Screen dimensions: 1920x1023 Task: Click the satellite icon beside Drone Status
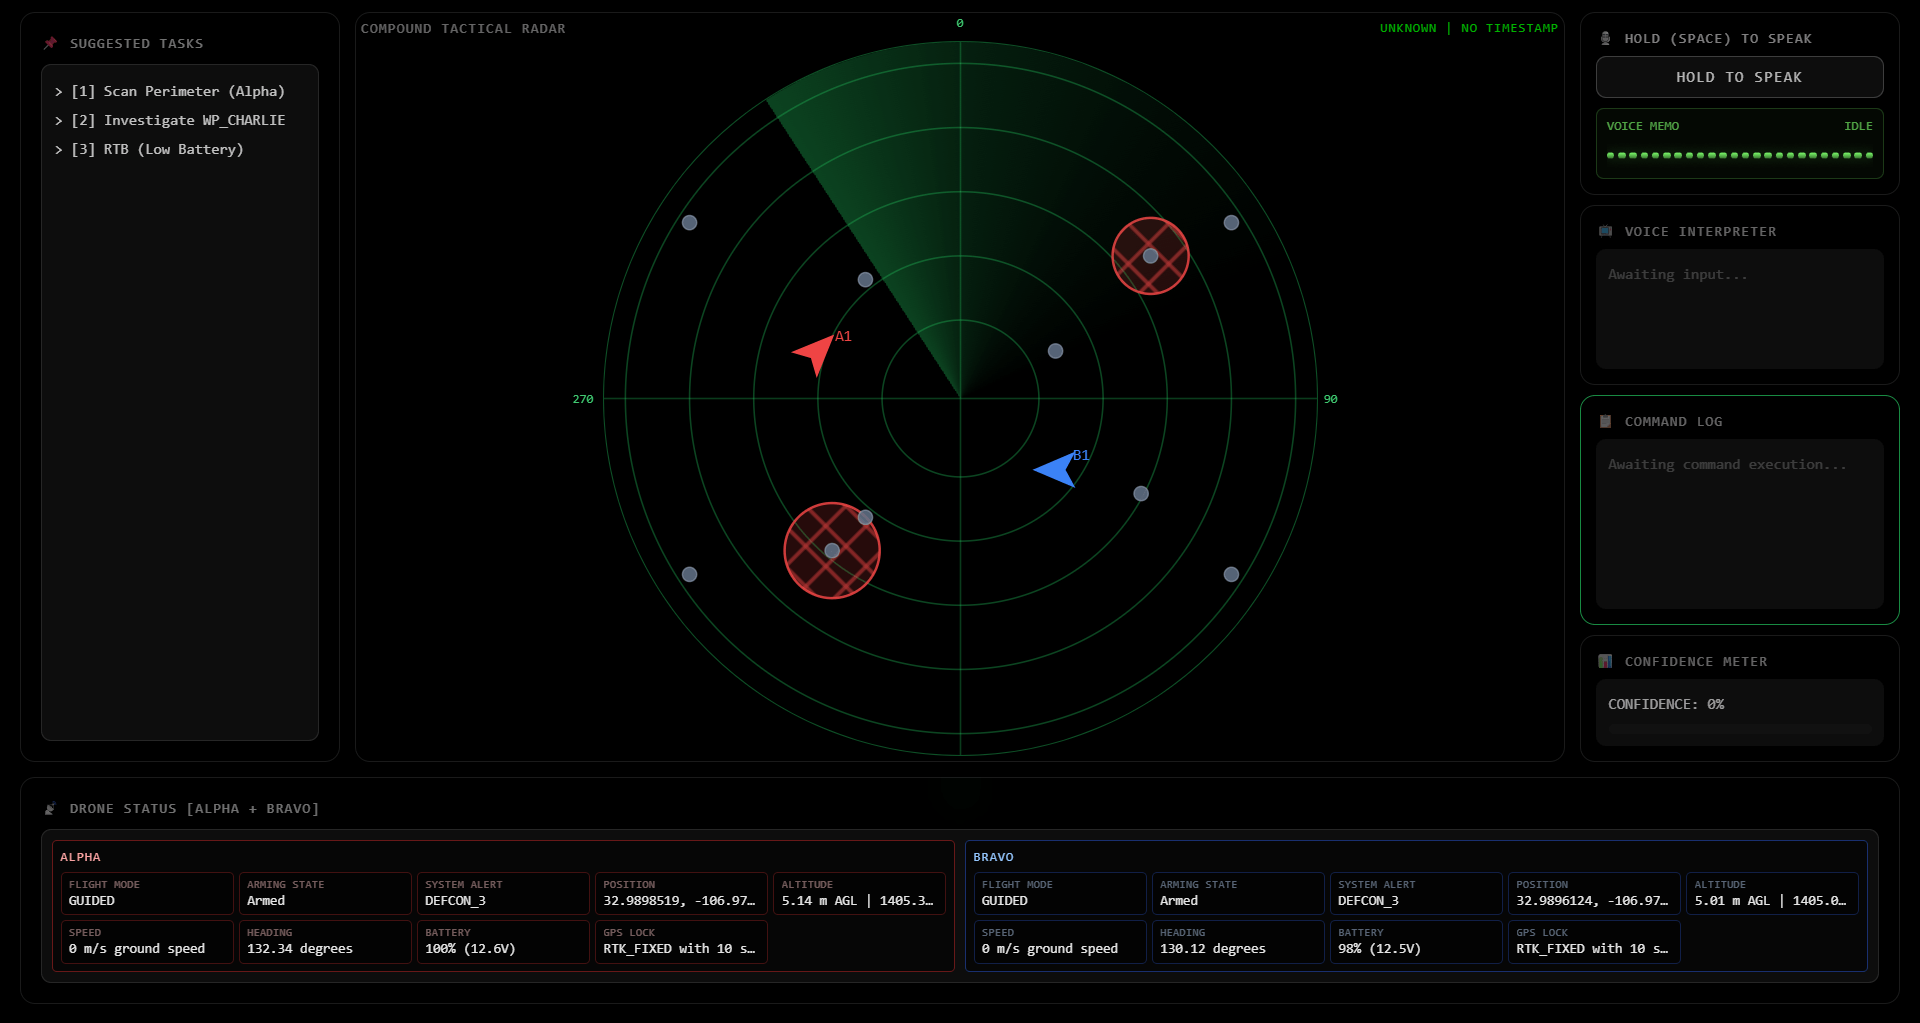pyautogui.click(x=50, y=808)
